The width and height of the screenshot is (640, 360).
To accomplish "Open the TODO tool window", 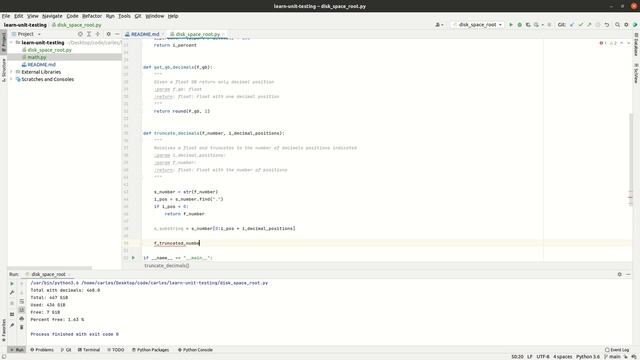I will tap(116, 350).
